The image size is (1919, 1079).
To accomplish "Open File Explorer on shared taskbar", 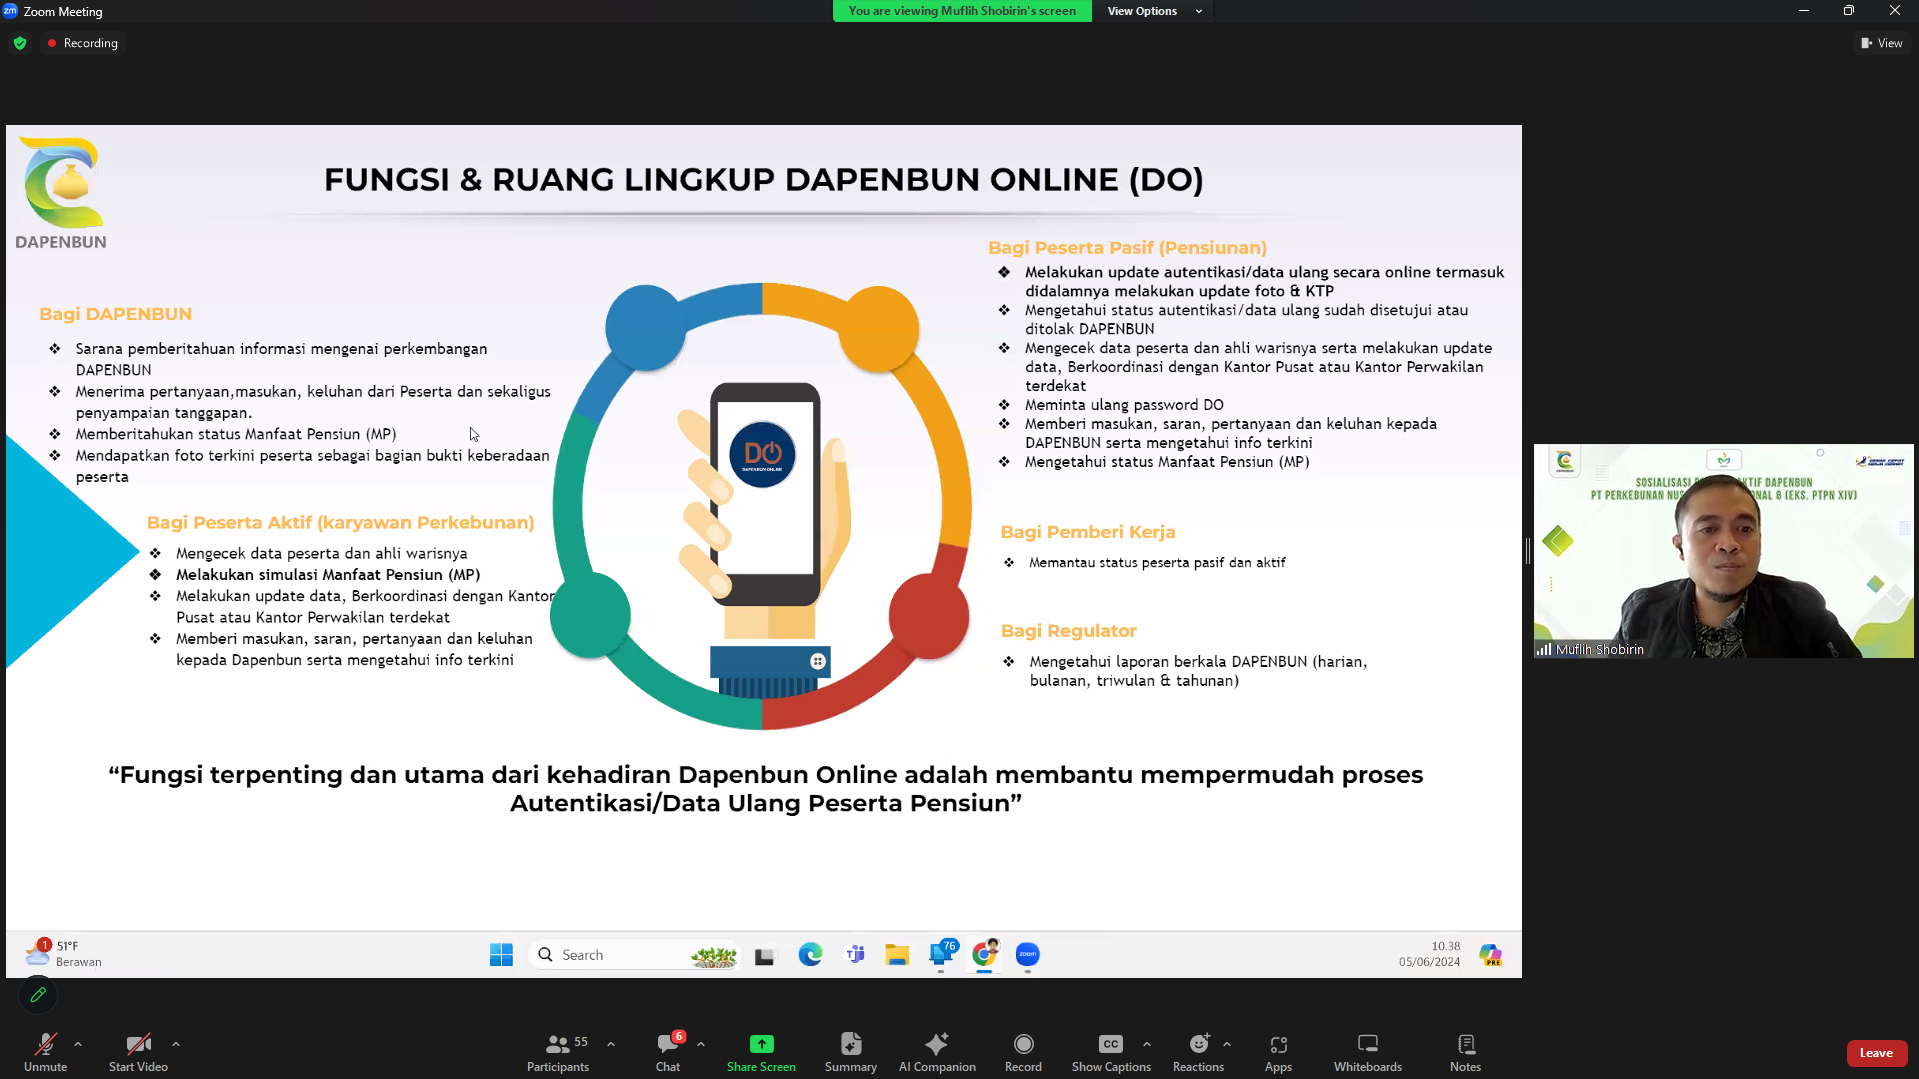I will click(897, 955).
